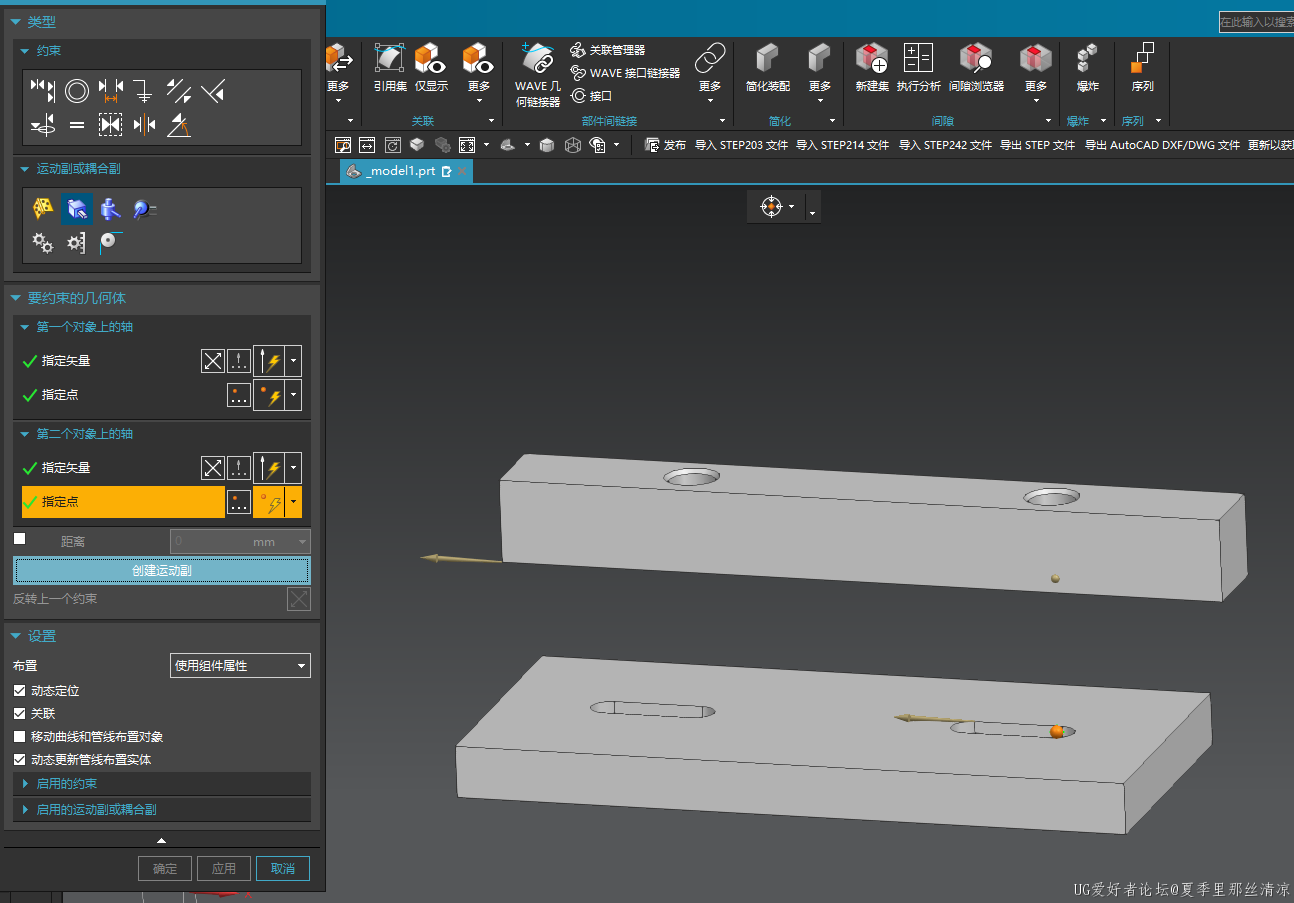
Task: Toggle 动态更新管线布置实体 checkbox
Action: tap(19, 760)
